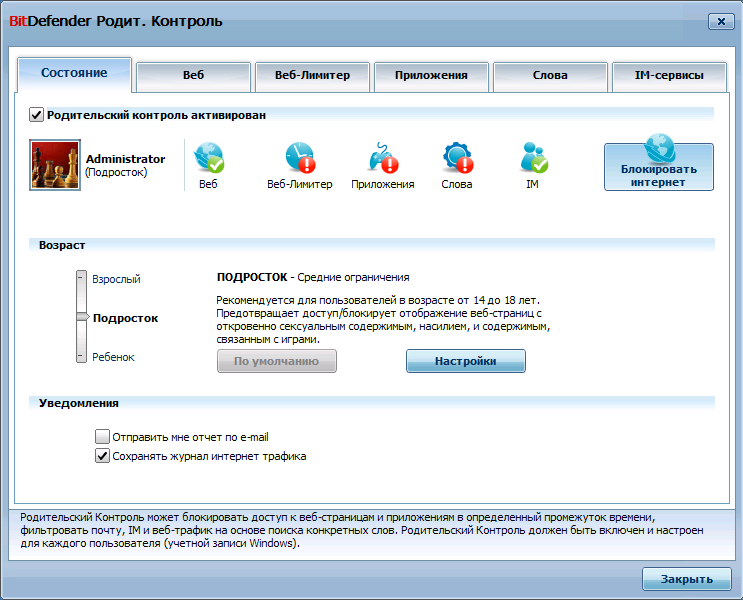Open the Веб-Лимитер clock icon

(x=300, y=157)
